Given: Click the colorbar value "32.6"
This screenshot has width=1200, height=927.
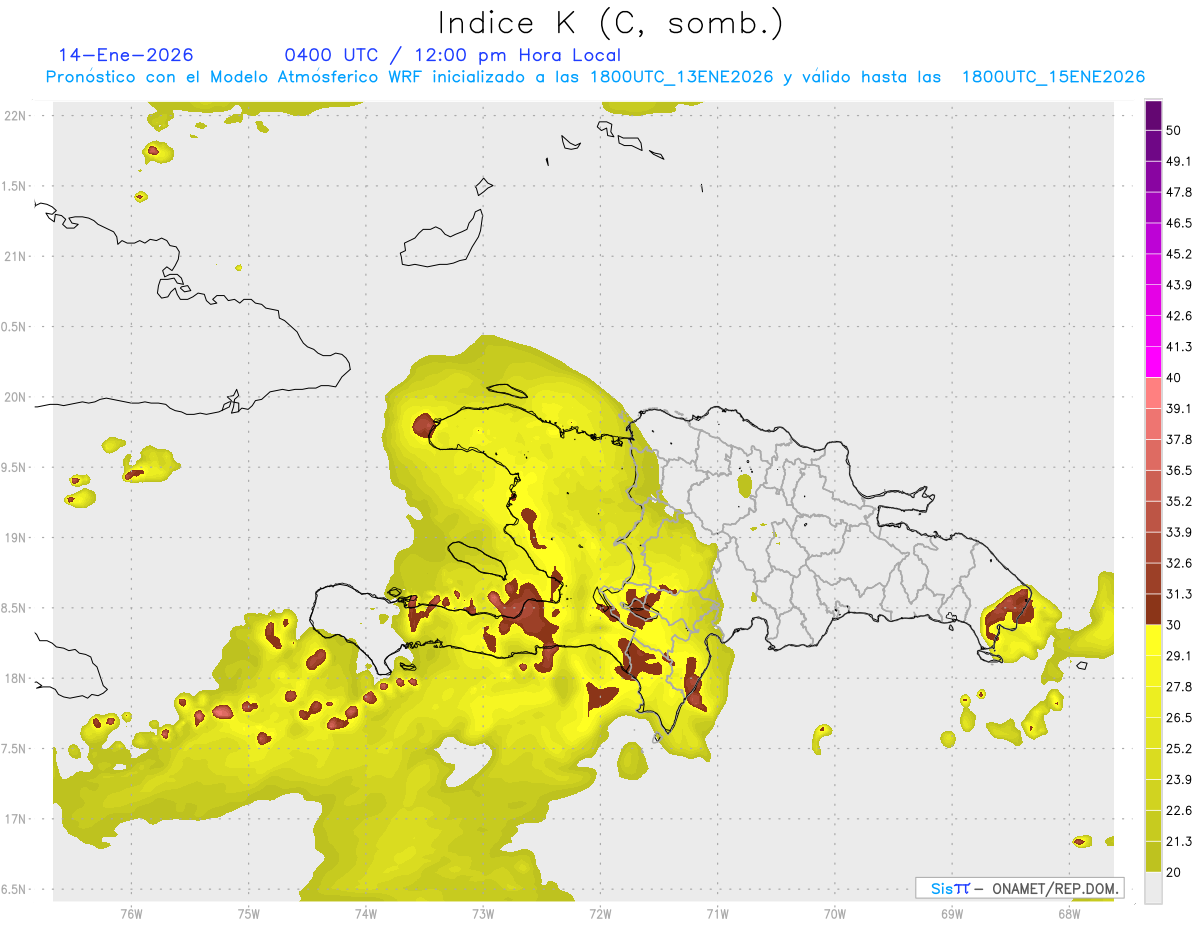Looking at the screenshot, I should (1179, 563).
